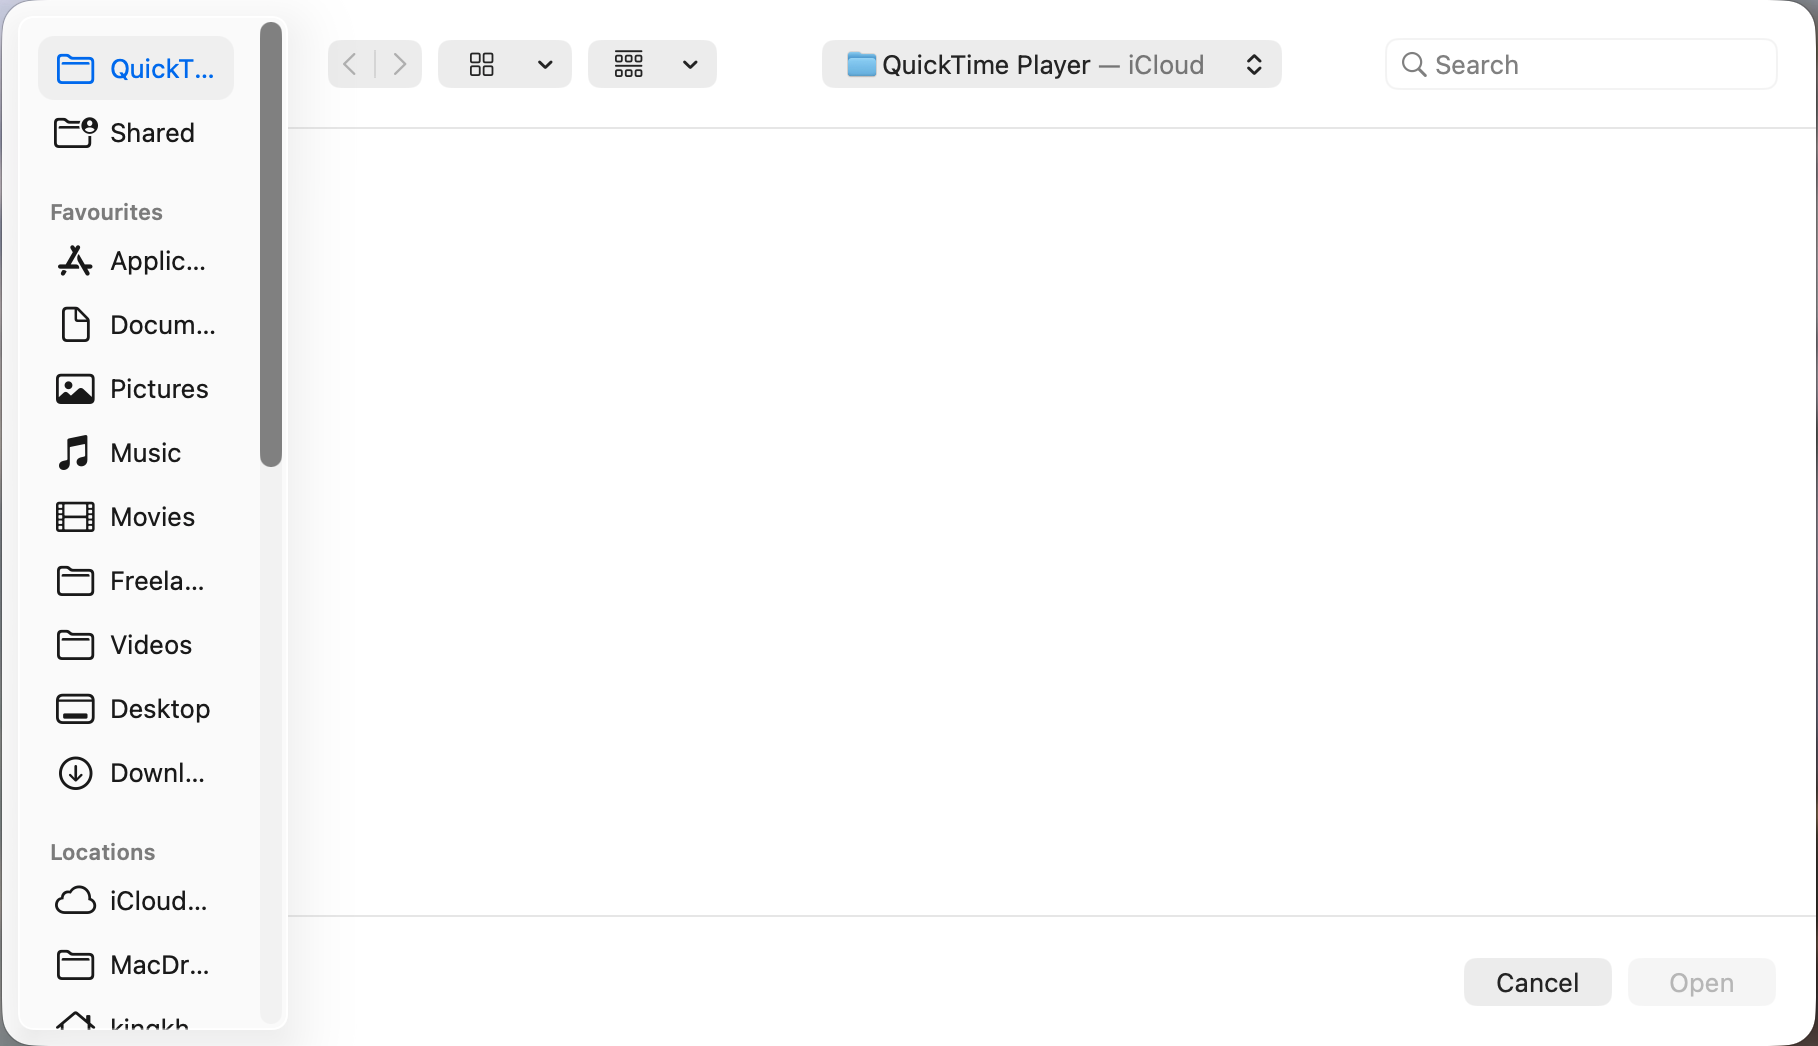Click the group-by grid icon

629,65
